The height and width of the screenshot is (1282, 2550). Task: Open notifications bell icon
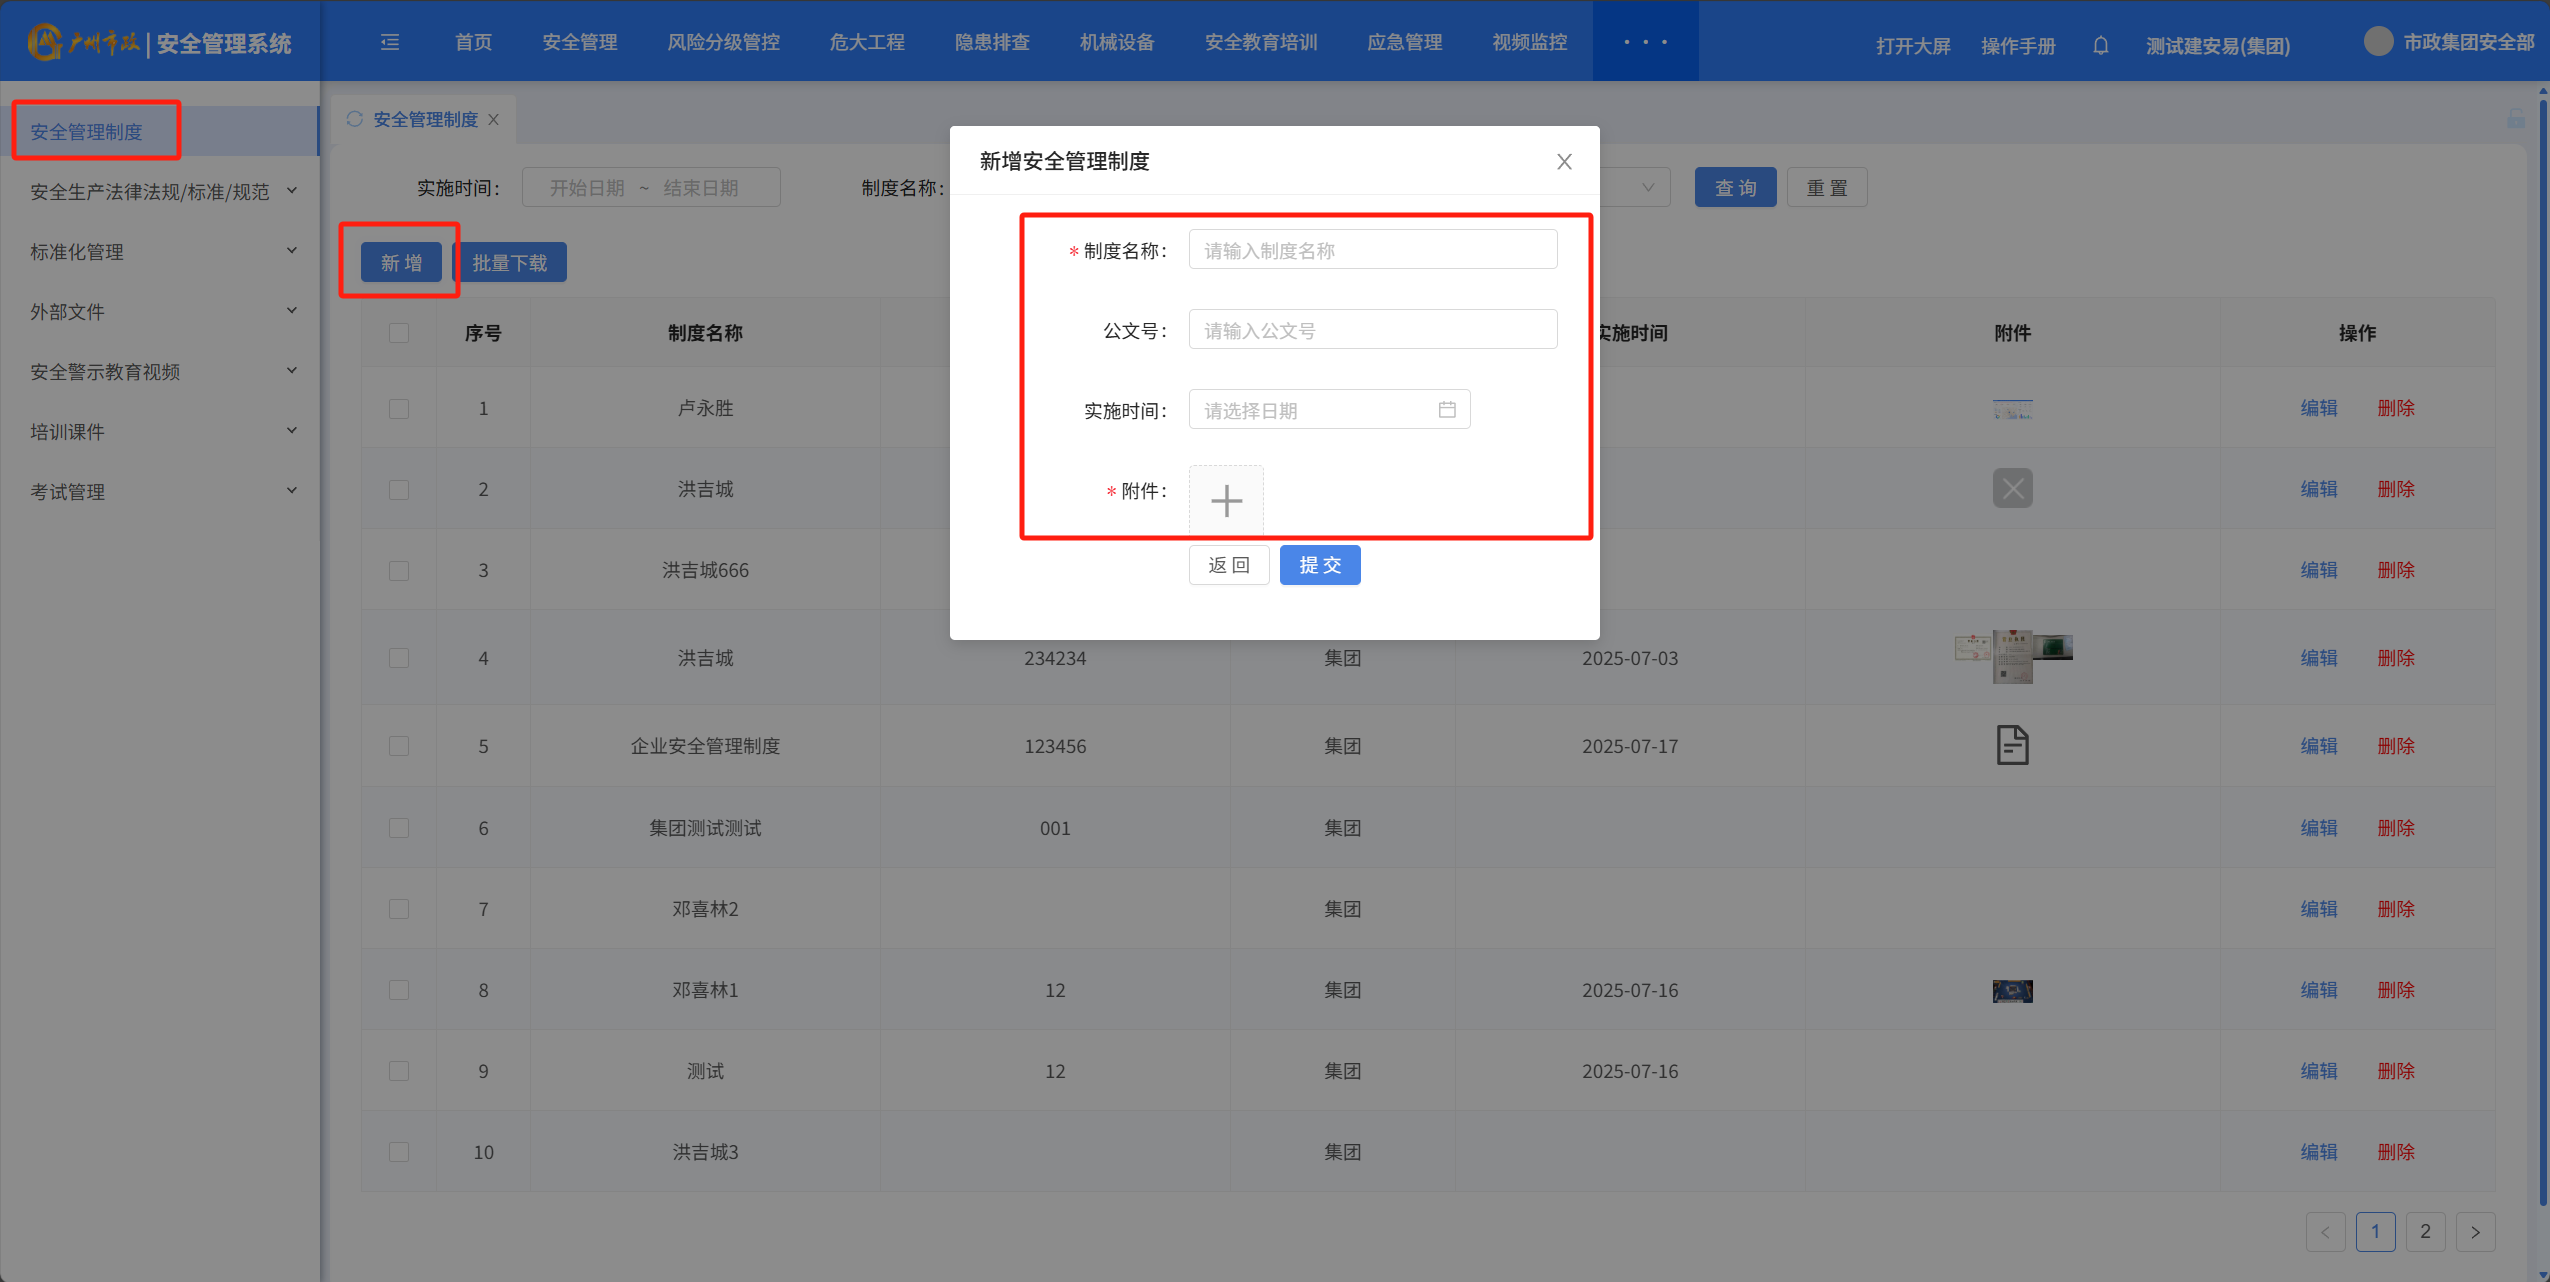(2100, 45)
